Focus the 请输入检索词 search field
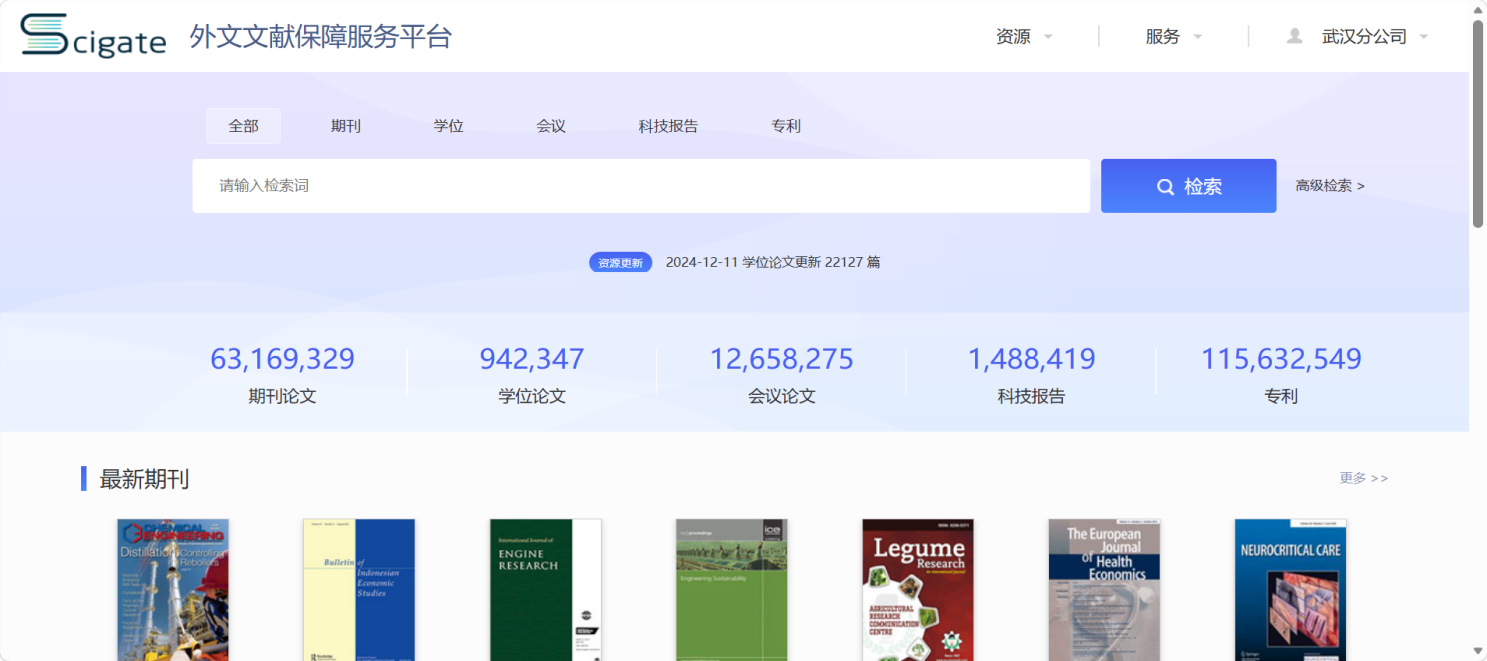The height and width of the screenshot is (661, 1487). [641, 186]
